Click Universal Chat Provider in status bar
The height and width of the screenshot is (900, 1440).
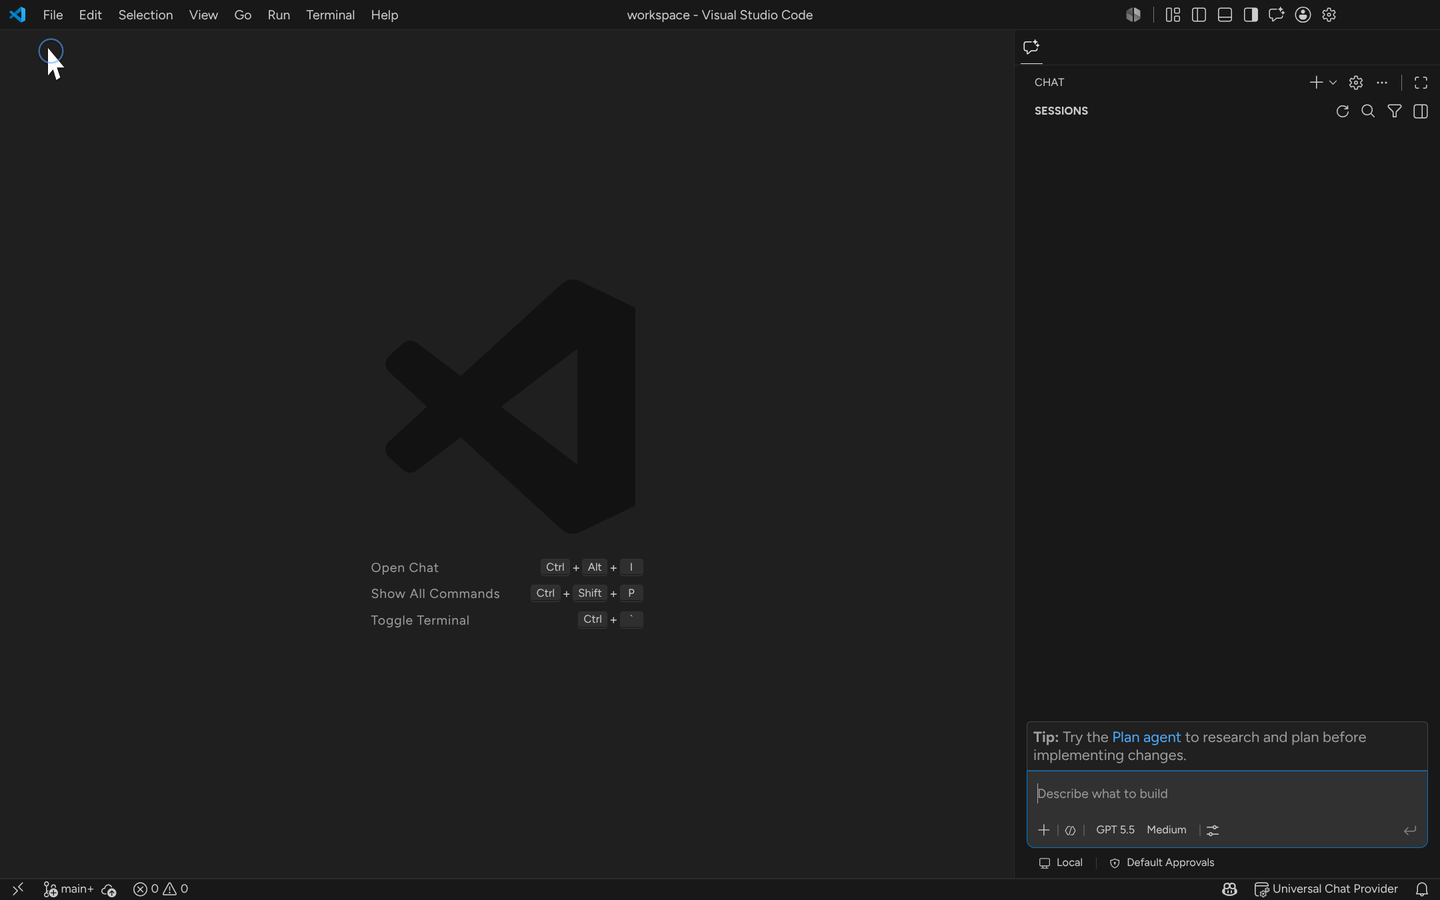coord(1326,889)
